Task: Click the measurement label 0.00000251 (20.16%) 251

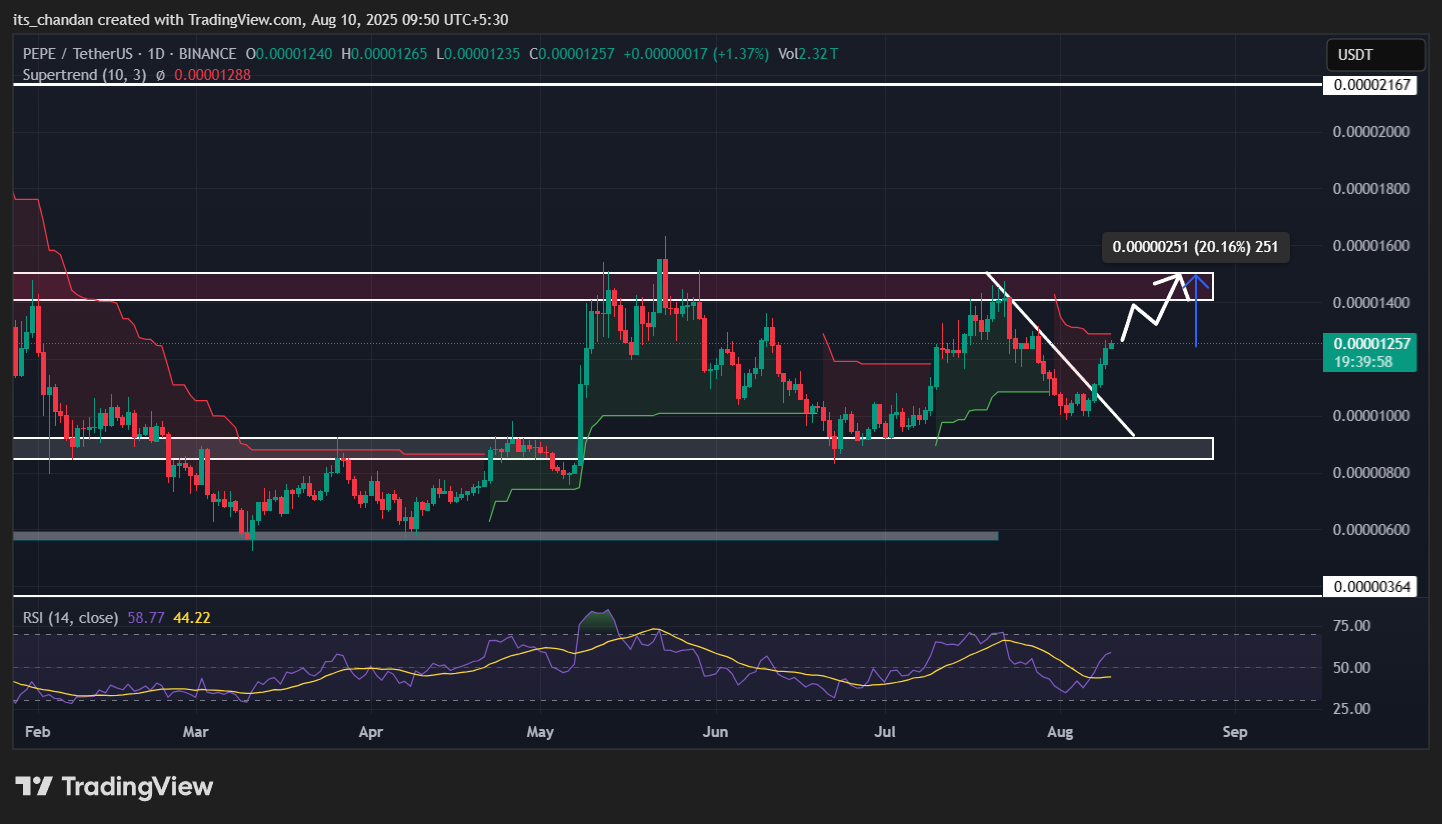Action: pos(1196,247)
